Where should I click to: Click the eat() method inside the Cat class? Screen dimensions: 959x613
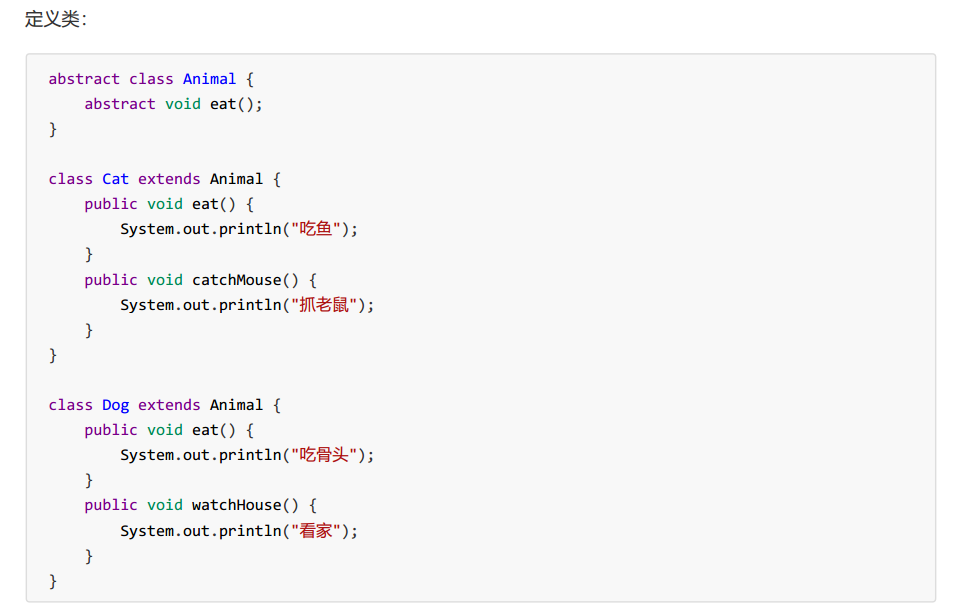(x=213, y=204)
